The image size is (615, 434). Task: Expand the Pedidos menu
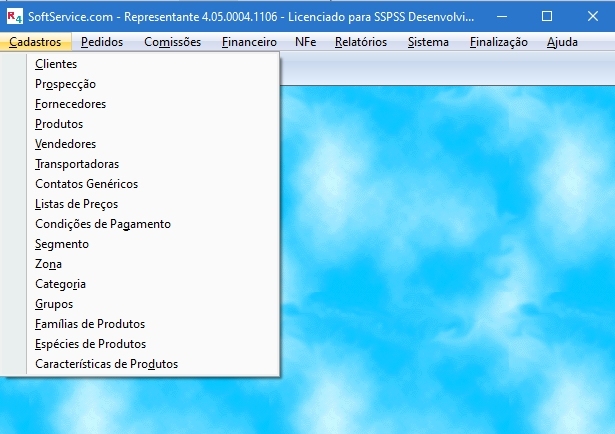(102, 42)
